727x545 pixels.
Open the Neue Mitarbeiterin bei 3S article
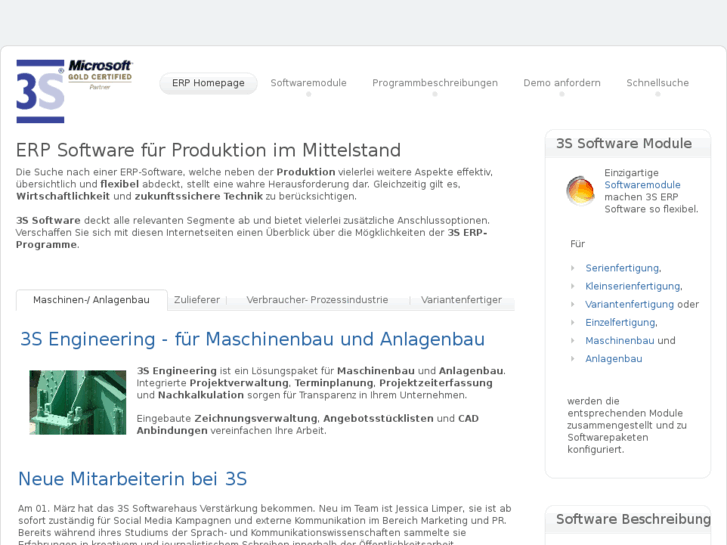[x=133, y=479]
